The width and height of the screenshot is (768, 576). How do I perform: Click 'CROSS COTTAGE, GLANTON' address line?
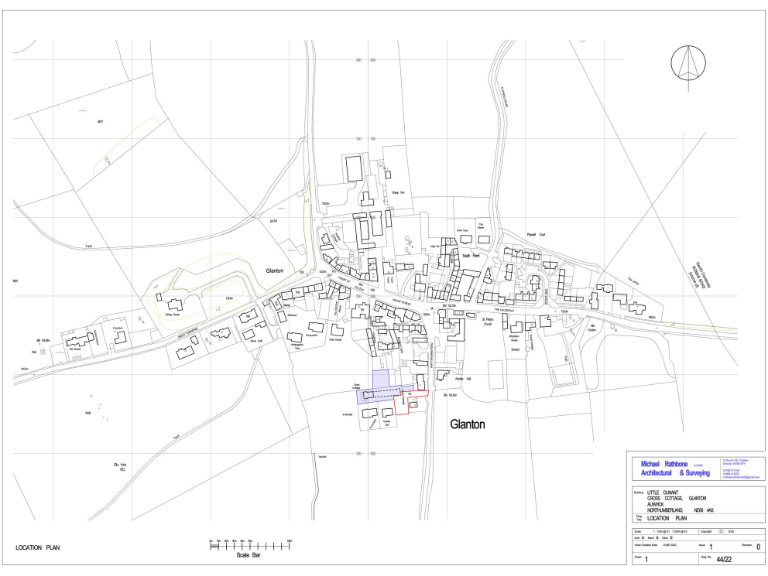(x=676, y=498)
